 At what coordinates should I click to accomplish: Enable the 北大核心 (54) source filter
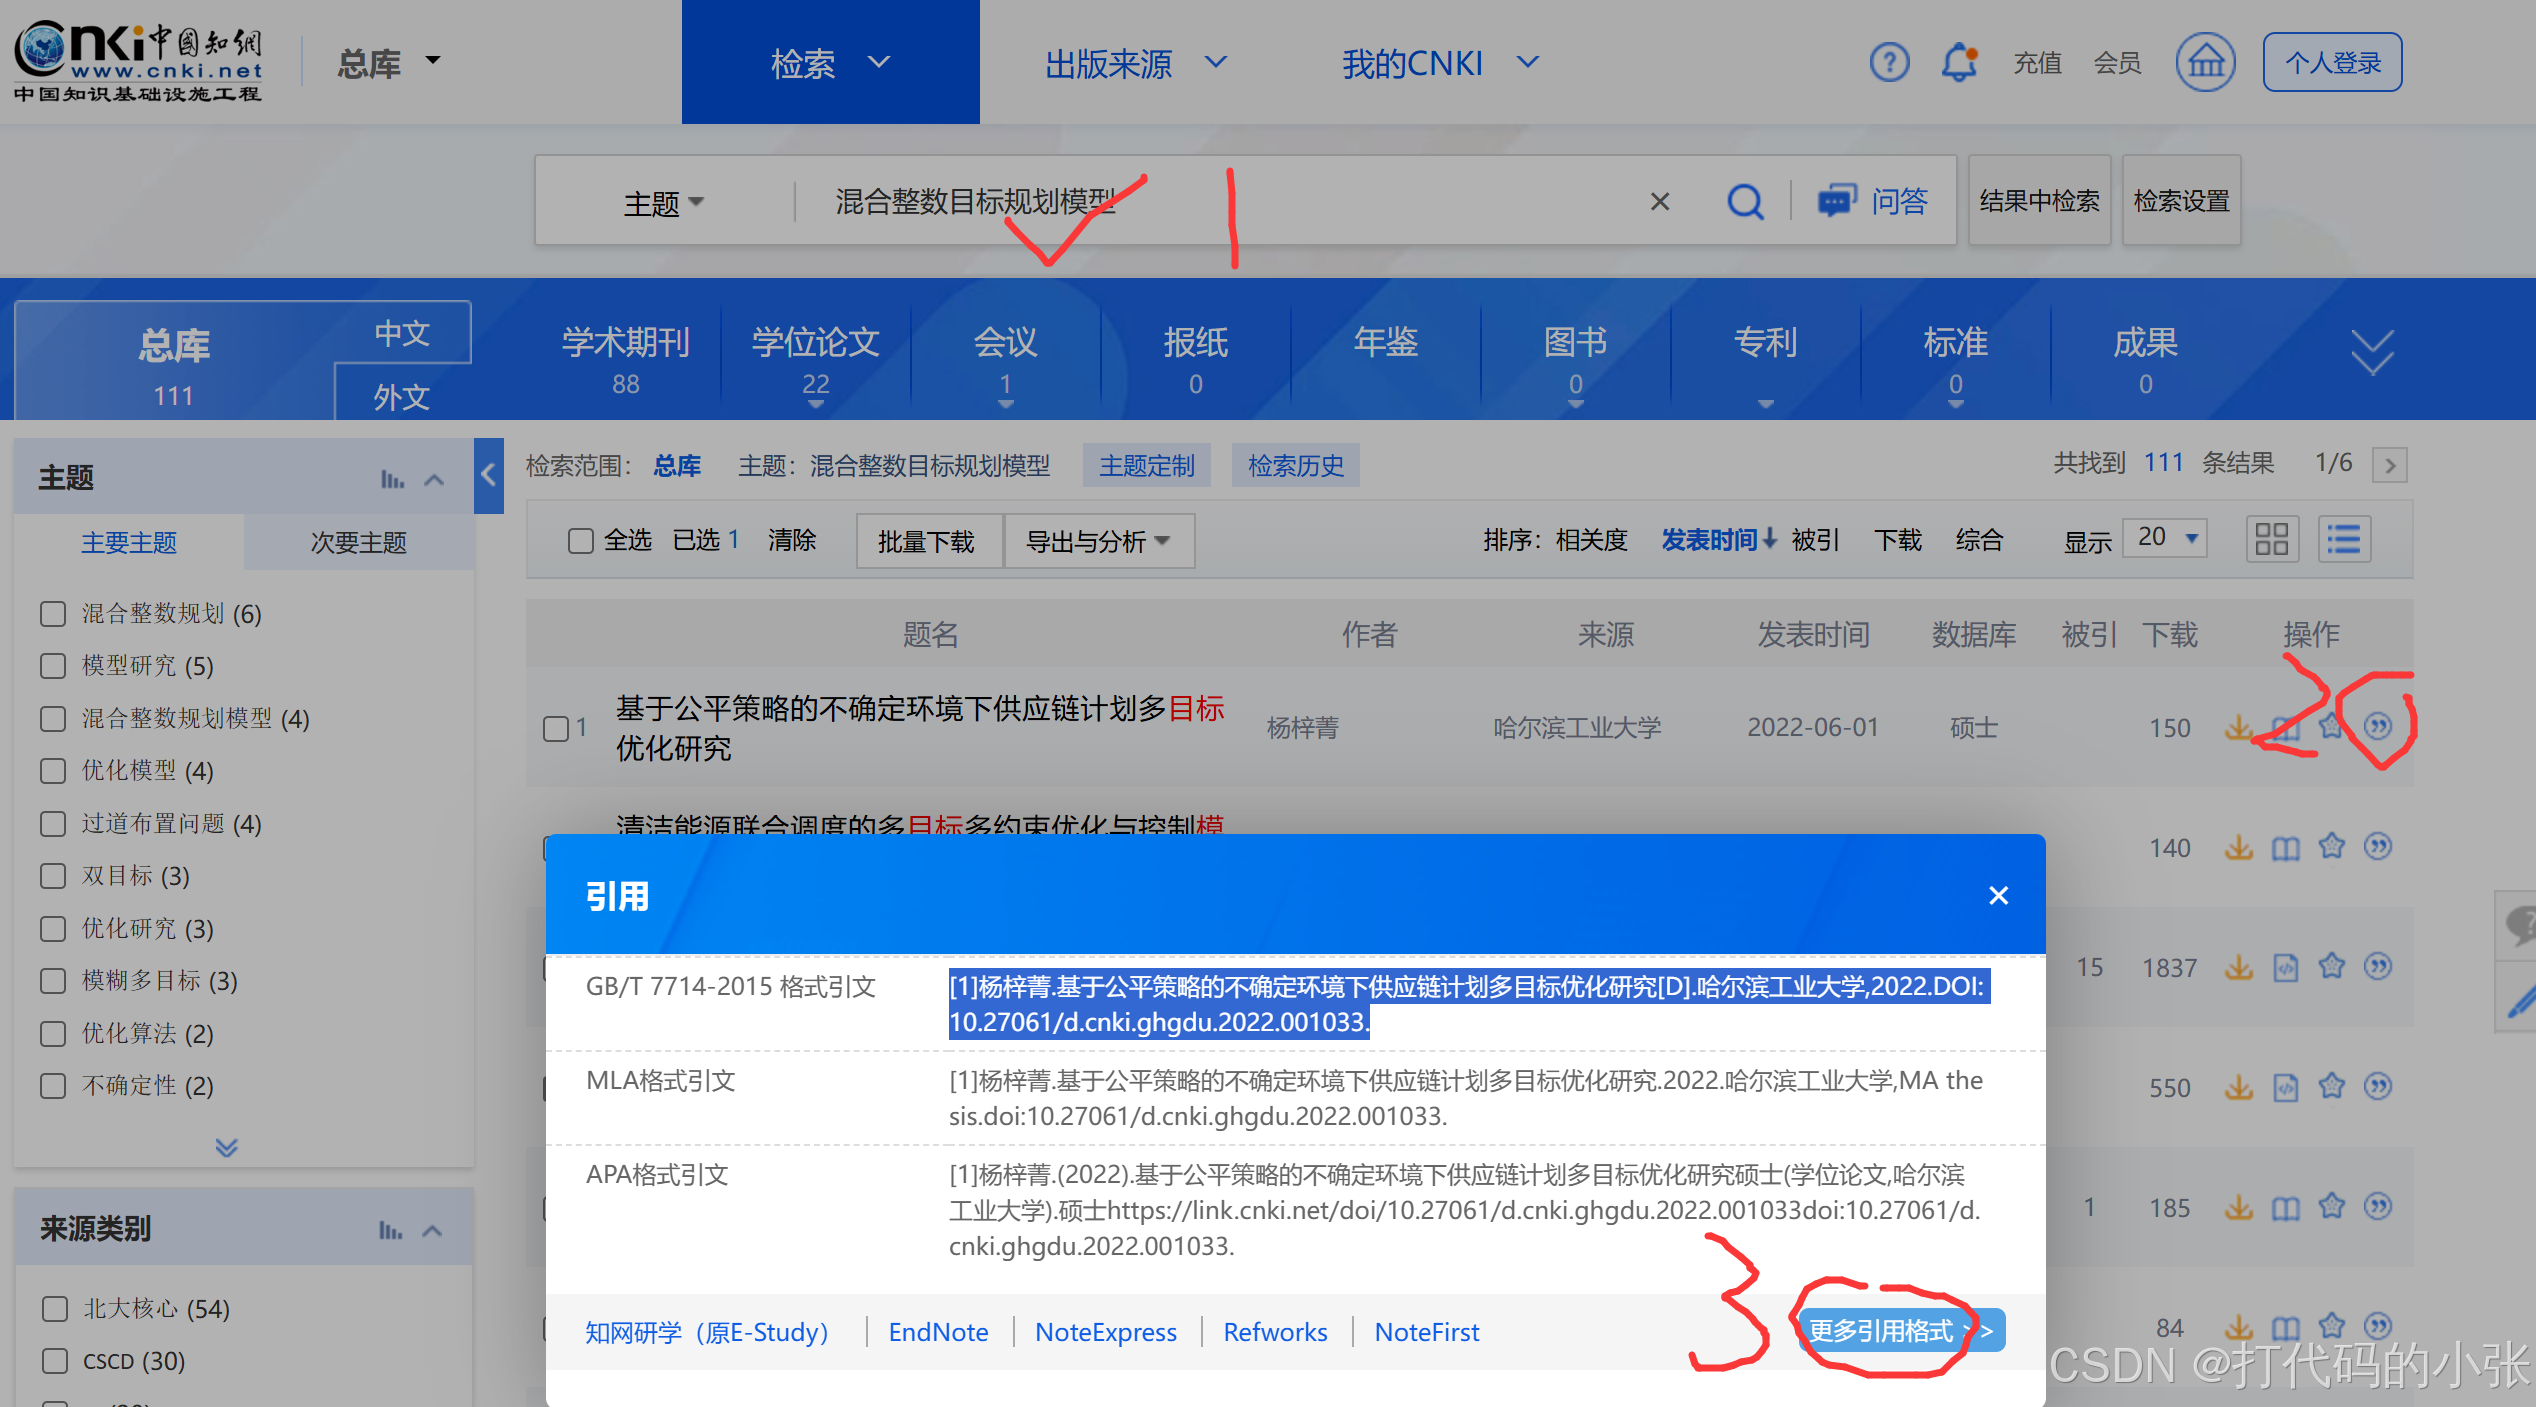tap(55, 1308)
